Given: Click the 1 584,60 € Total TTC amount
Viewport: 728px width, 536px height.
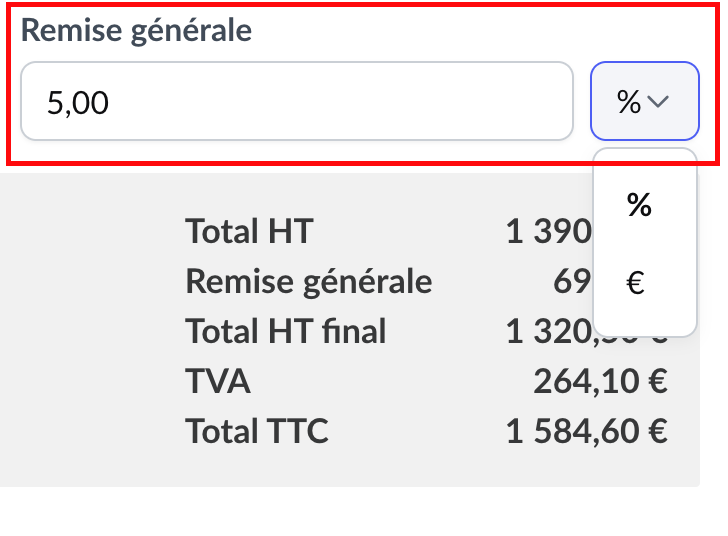Looking at the screenshot, I should pos(587,431).
